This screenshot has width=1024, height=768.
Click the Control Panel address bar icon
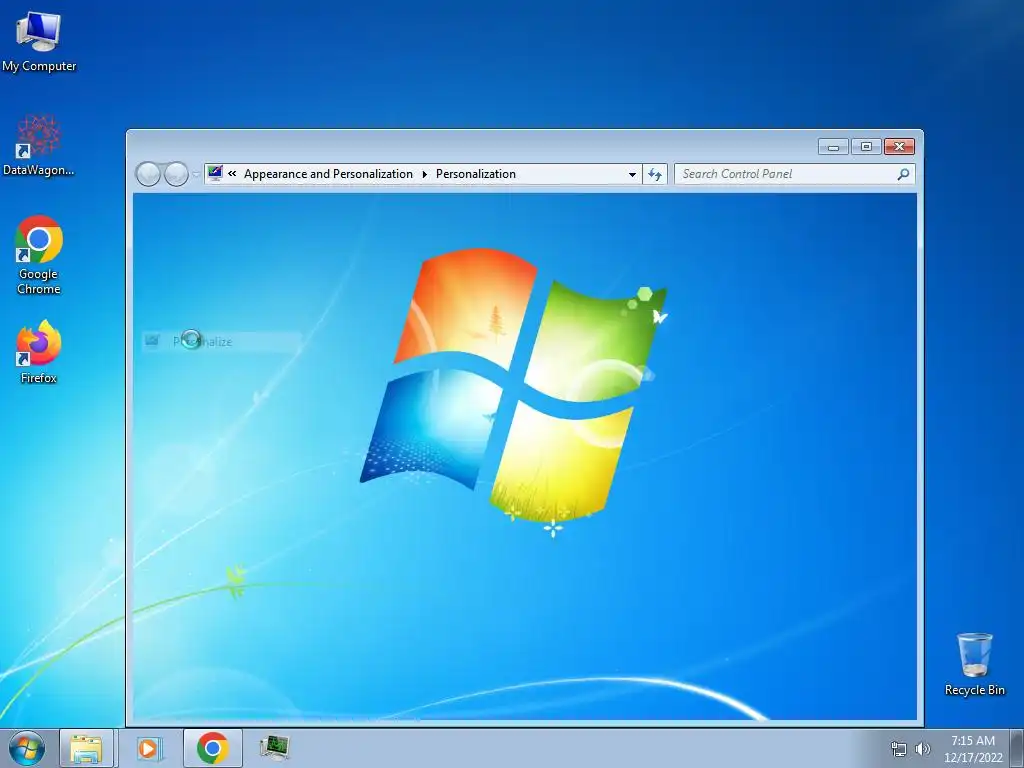215,173
